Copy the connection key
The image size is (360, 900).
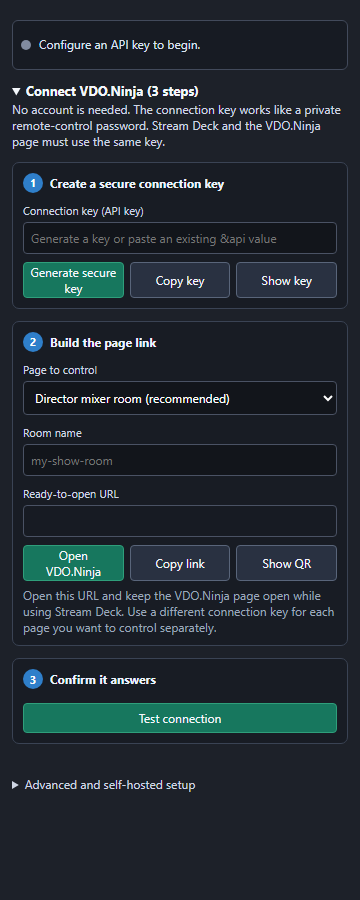(x=180, y=280)
